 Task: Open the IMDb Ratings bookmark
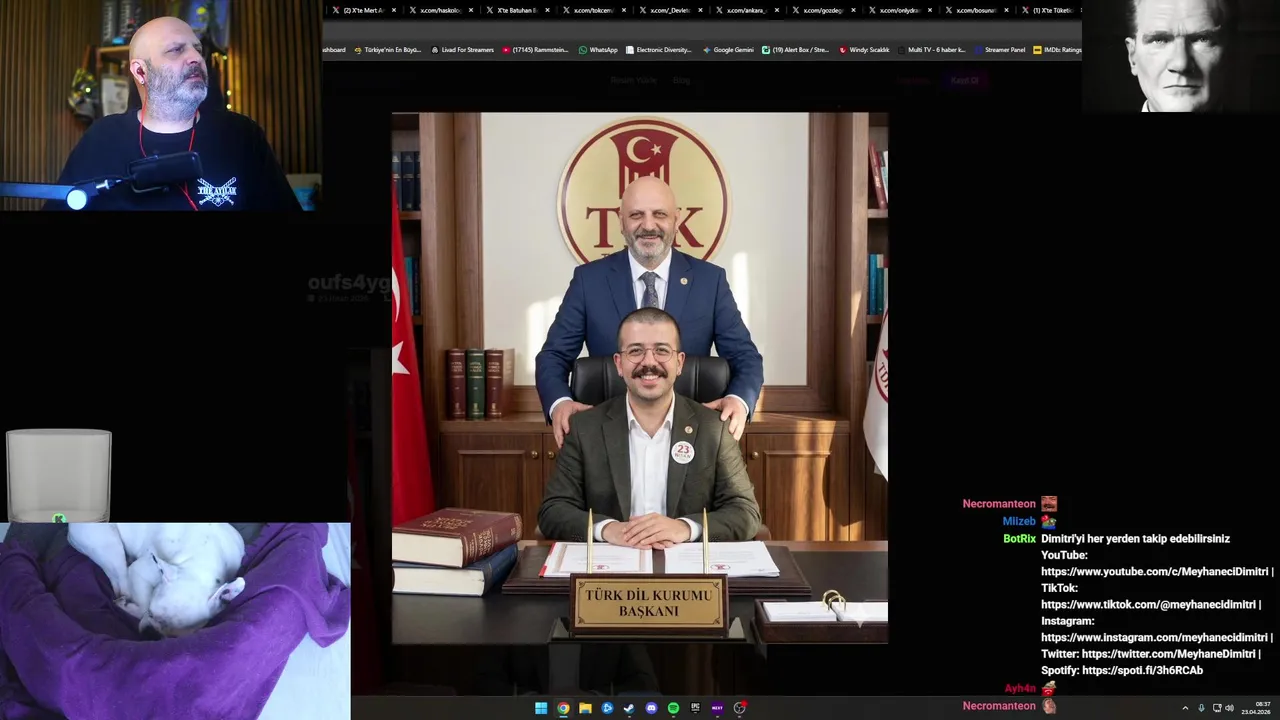[x=1057, y=50]
